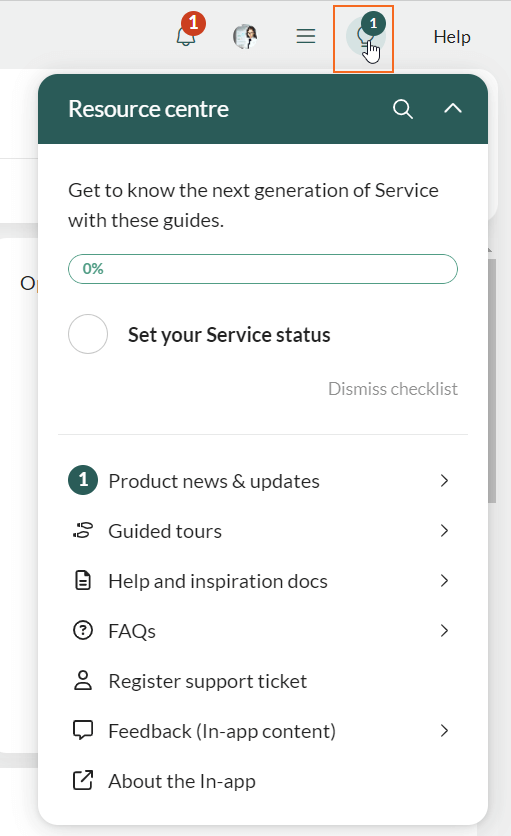Click the lightbulb resource centre icon

pyautogui.click(x=364, y=38)
